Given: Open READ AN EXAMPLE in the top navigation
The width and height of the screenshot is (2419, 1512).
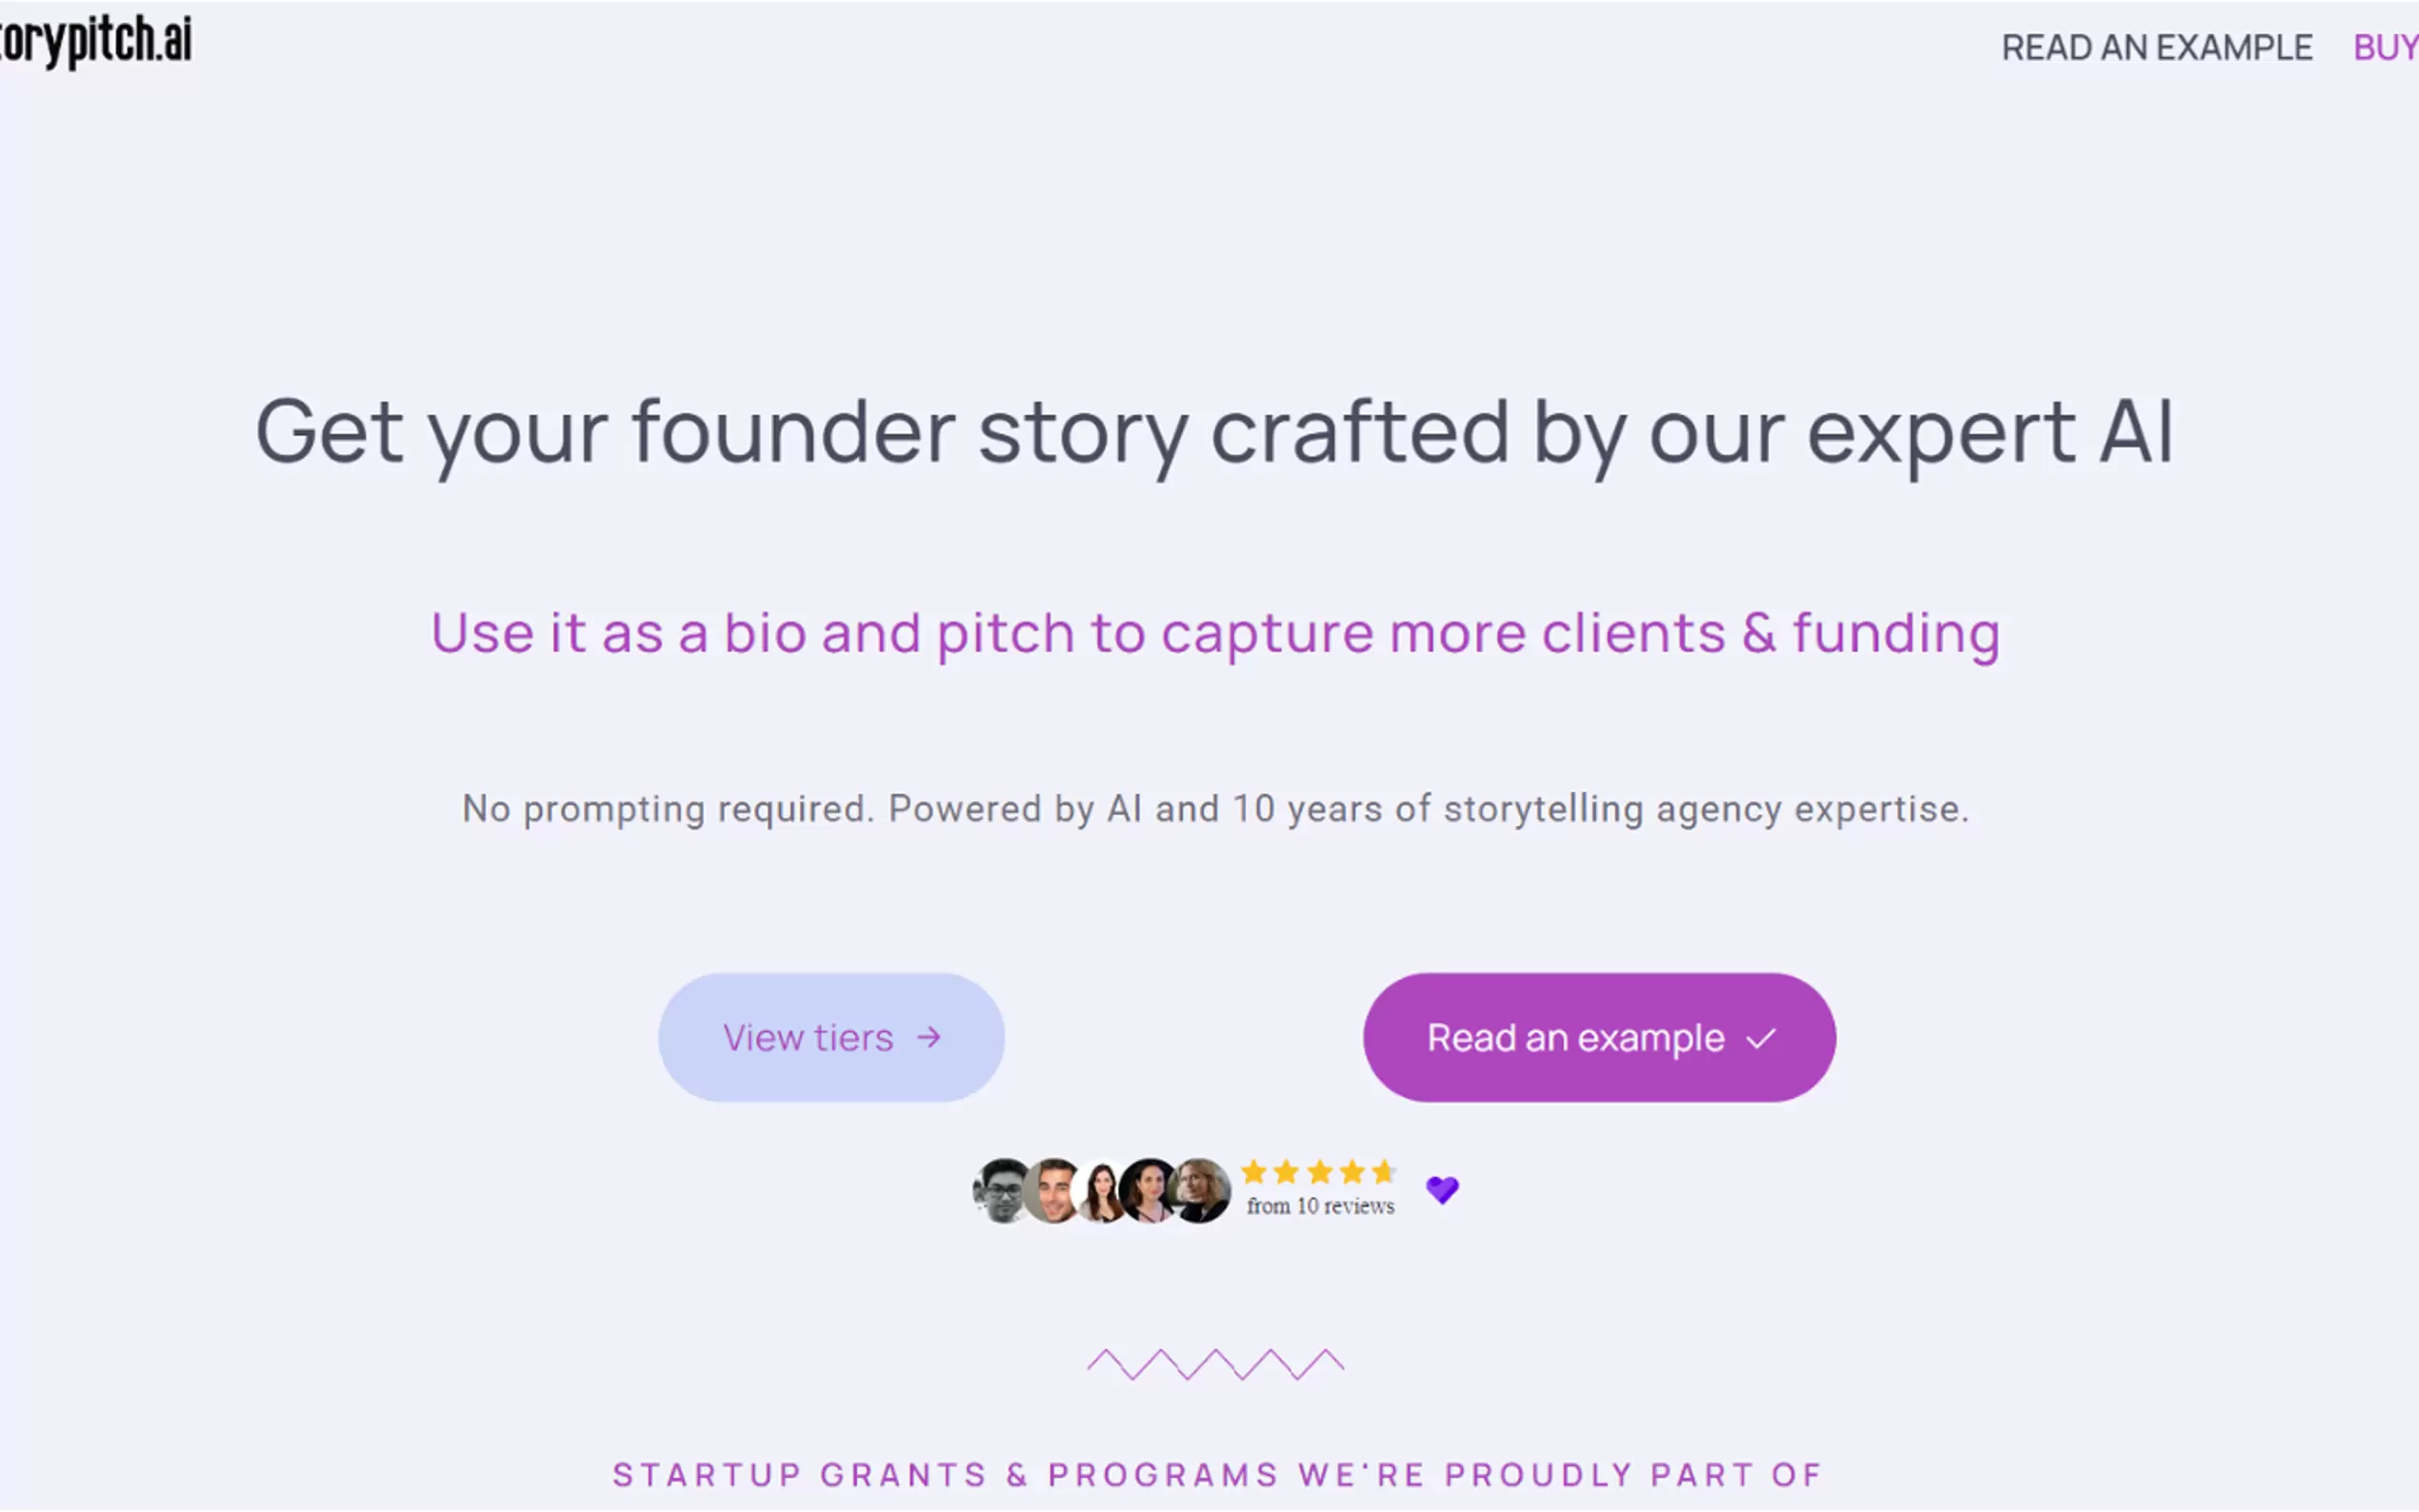Looking at the screenshot, I should 2159,47.
